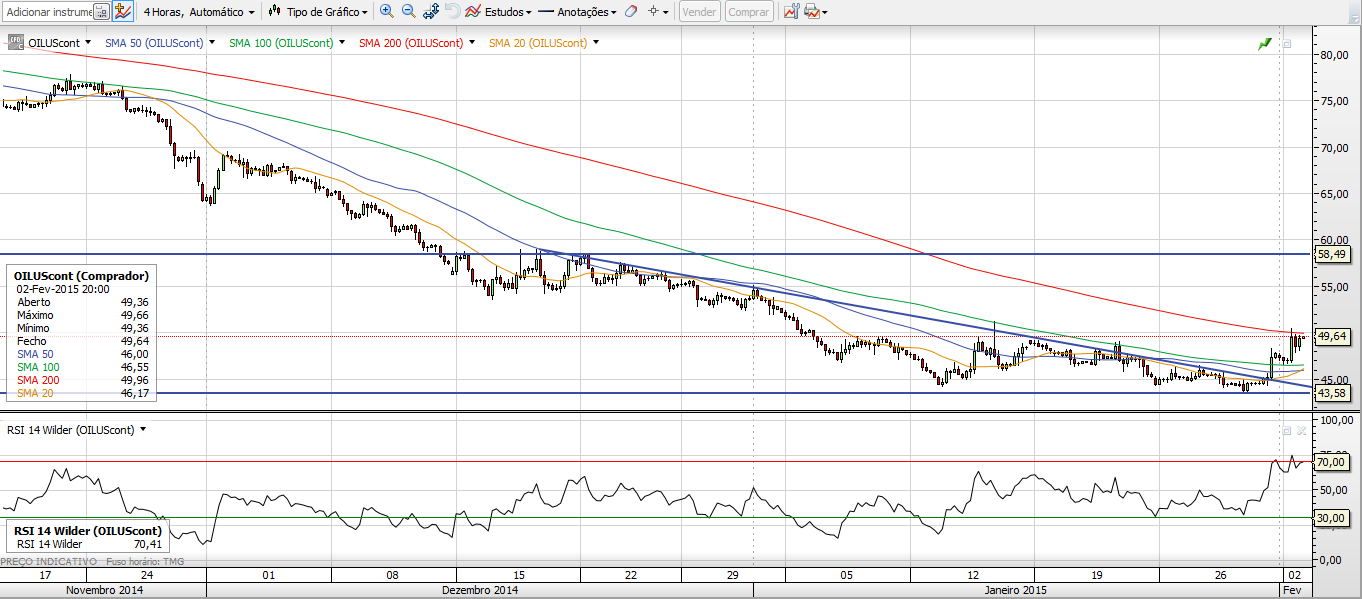Click the zoom out magnifier icon

[409, 12]
